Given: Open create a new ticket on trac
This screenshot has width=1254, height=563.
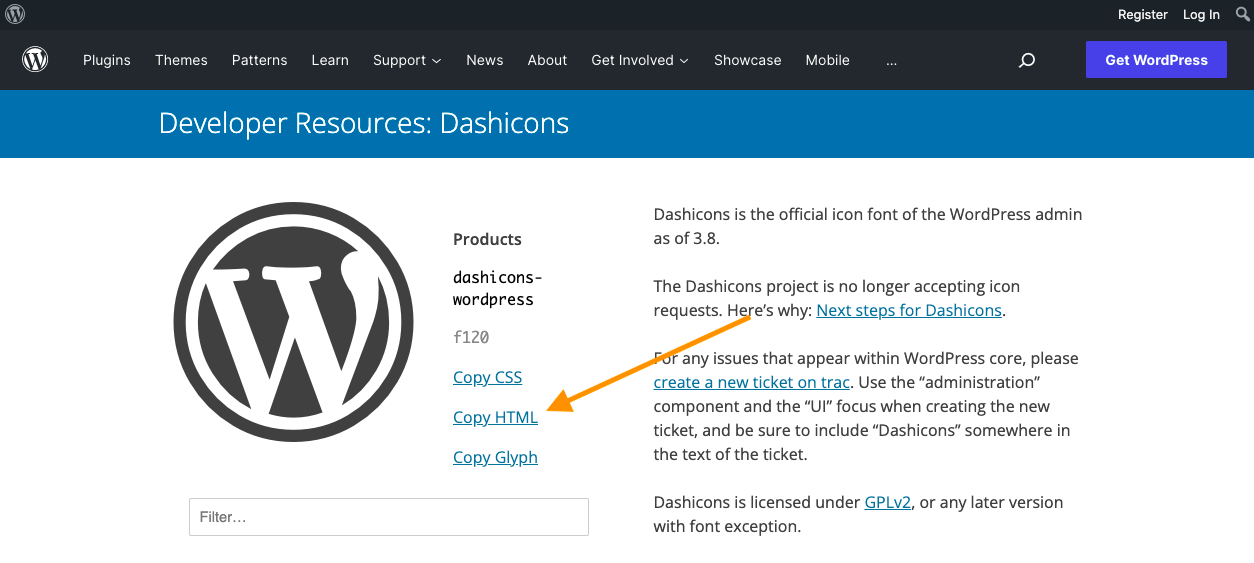Looking at the screenshot, I should pos(752,382).
